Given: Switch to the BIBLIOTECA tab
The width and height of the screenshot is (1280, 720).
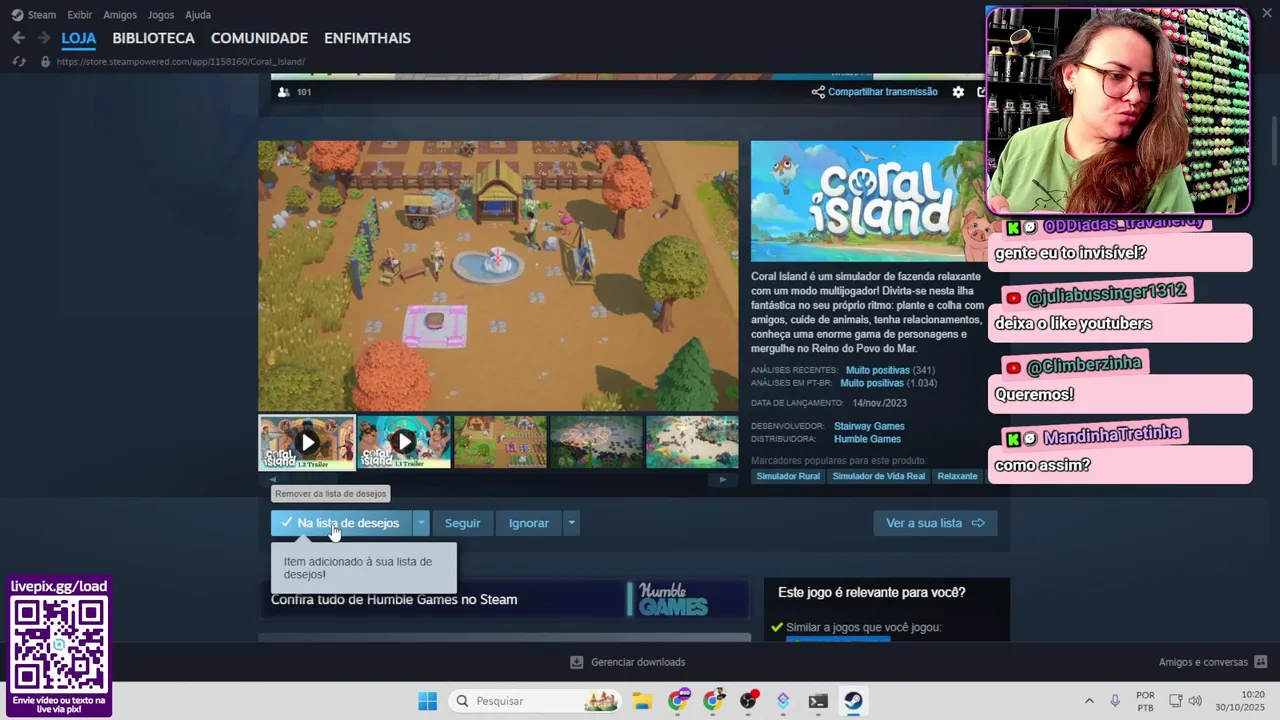Looking at the screenshot, I should pos(153,38).
